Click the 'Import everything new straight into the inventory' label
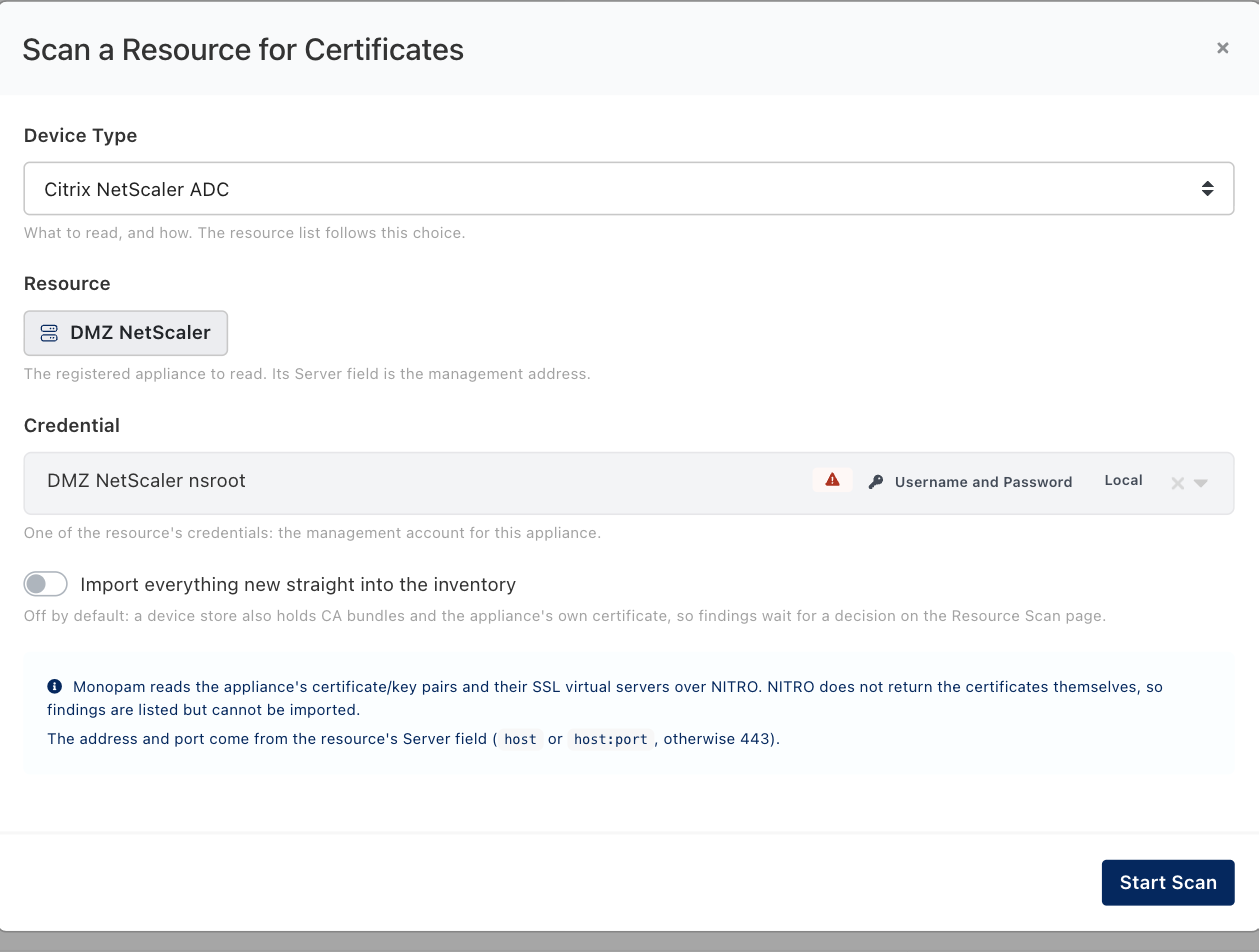 click(x=298, y=584)
